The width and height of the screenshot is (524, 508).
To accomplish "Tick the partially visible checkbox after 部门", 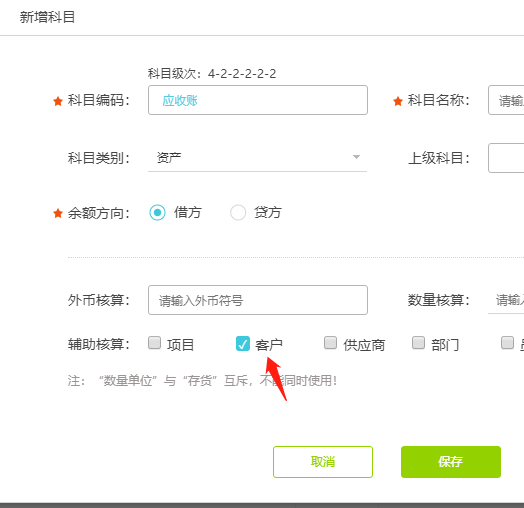I will coord(507,343).
